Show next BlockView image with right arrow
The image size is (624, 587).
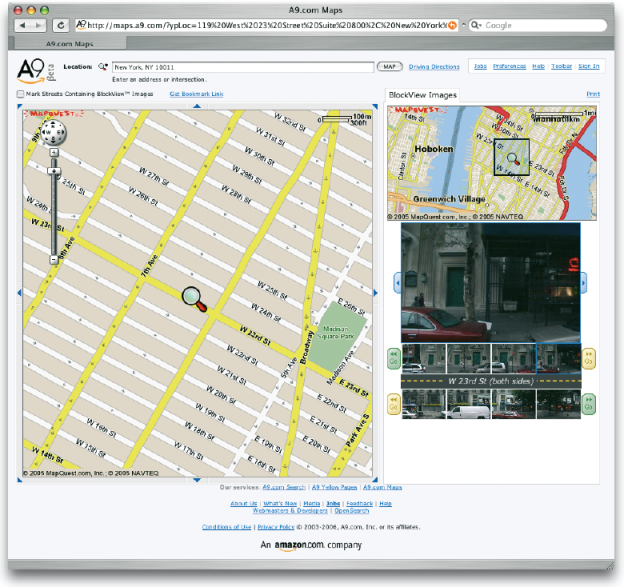583,283
